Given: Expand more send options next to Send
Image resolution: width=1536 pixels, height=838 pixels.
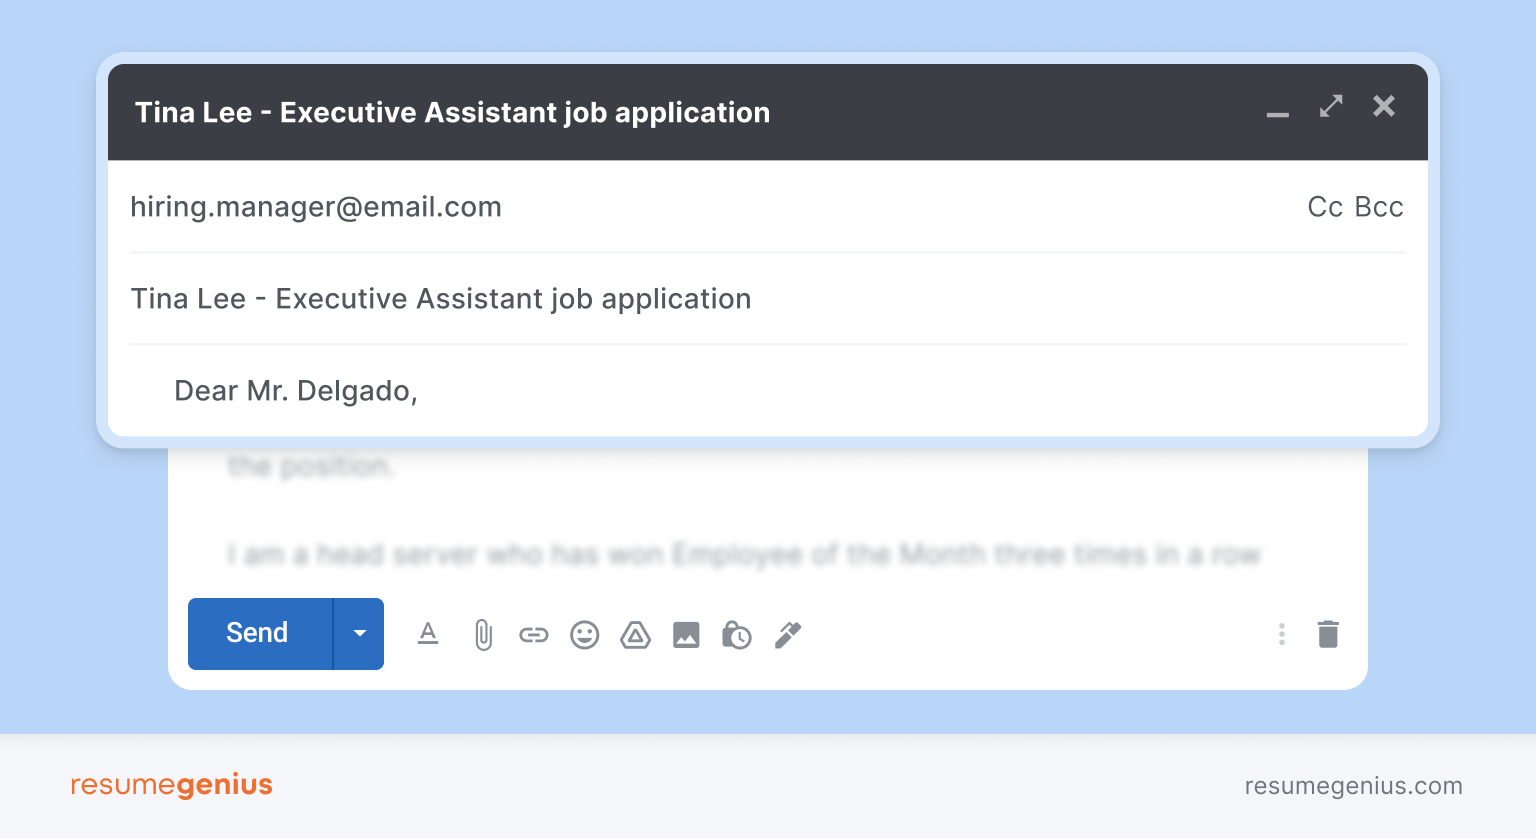Looking at the screenshot, I should tap(359, 634).
